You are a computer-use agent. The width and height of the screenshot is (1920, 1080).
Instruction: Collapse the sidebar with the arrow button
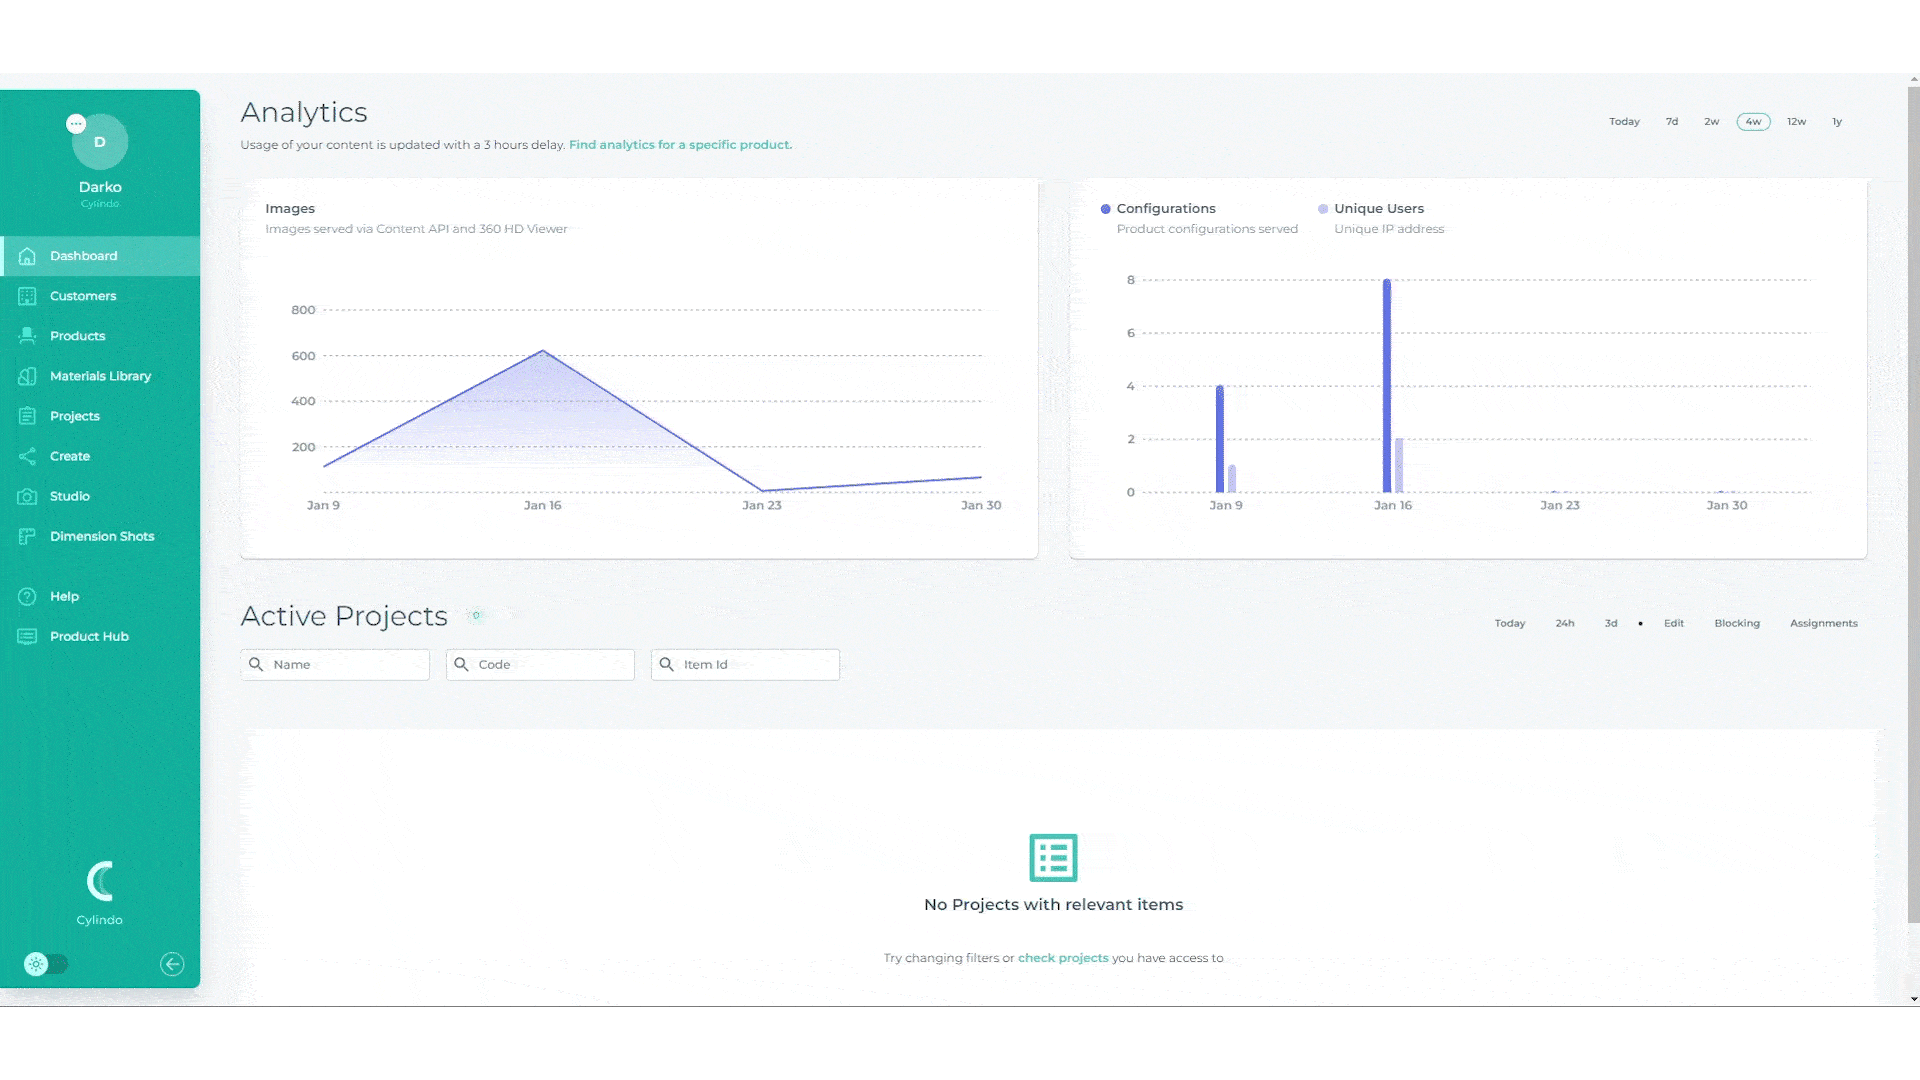click(172, 964)
